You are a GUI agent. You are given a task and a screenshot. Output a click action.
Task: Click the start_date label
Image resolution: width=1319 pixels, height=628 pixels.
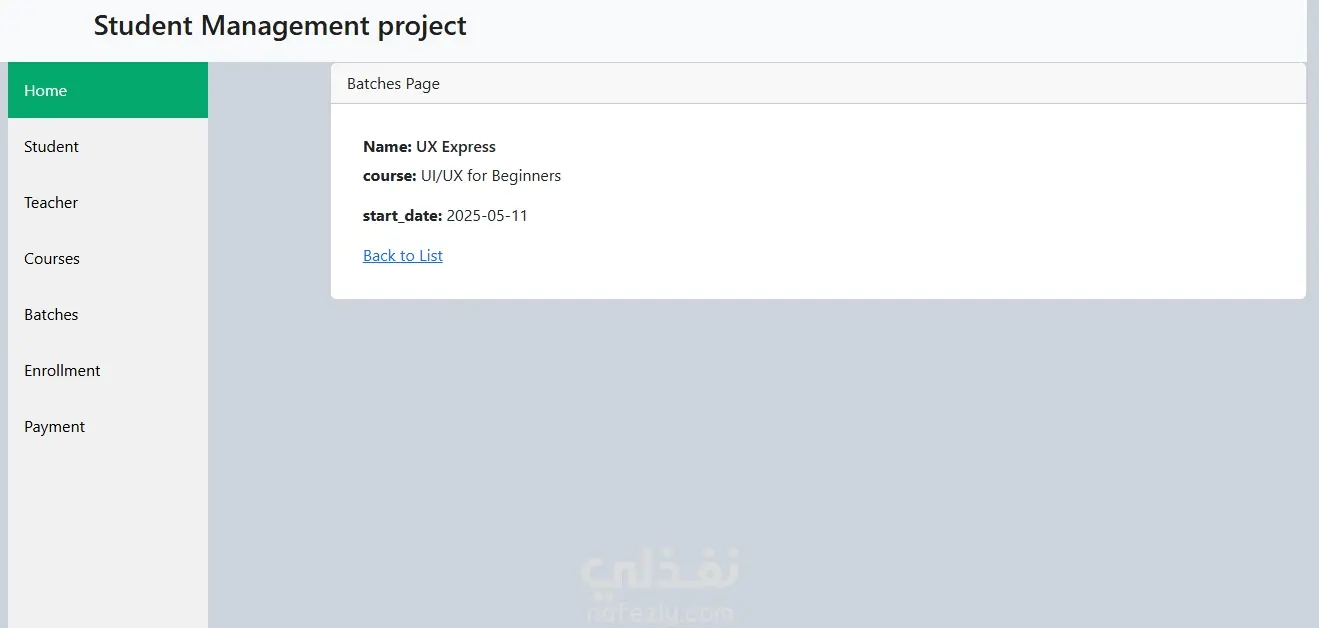402,216
